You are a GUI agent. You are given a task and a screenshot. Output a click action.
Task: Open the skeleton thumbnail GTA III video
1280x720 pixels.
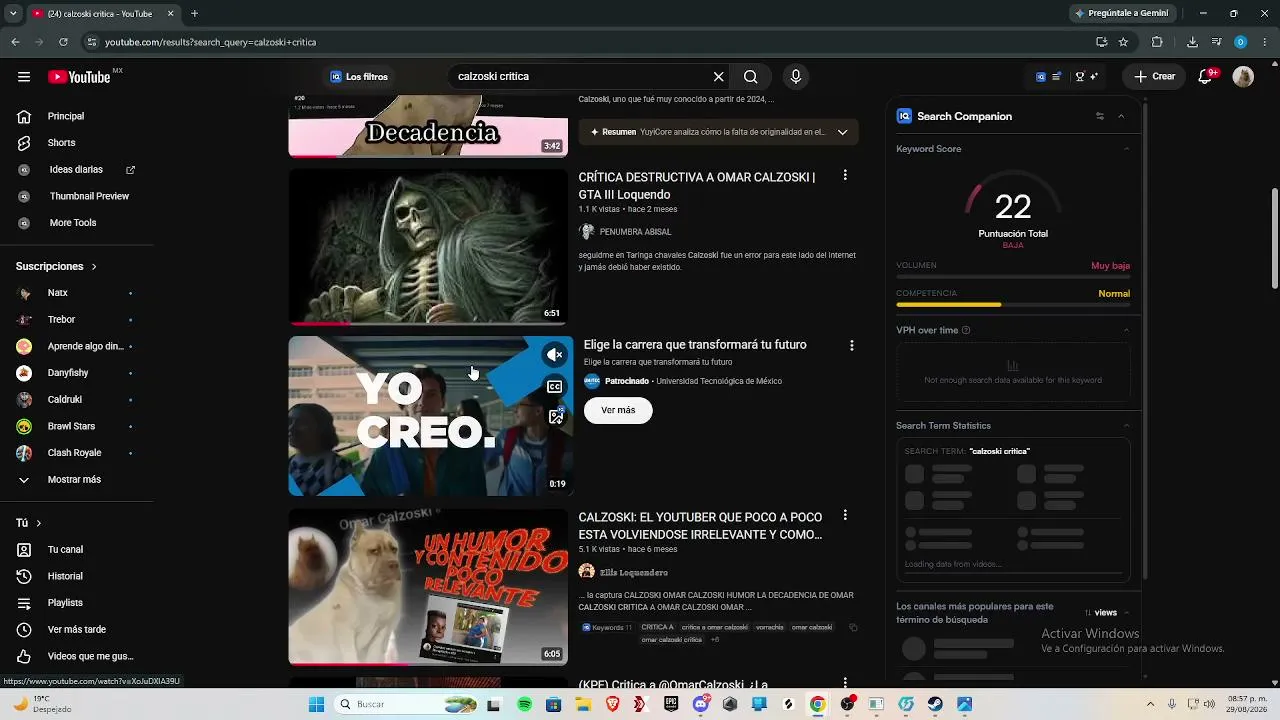click(428, 247)
